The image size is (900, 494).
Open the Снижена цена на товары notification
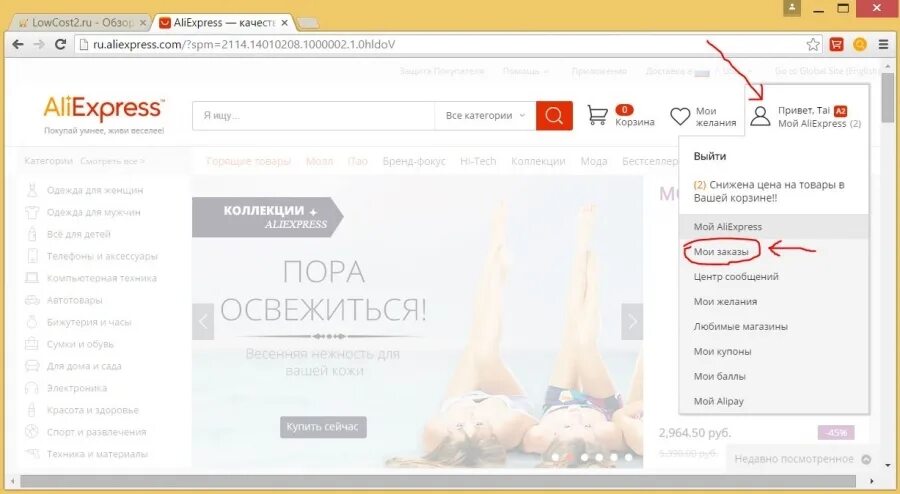[x=769, y=191]
